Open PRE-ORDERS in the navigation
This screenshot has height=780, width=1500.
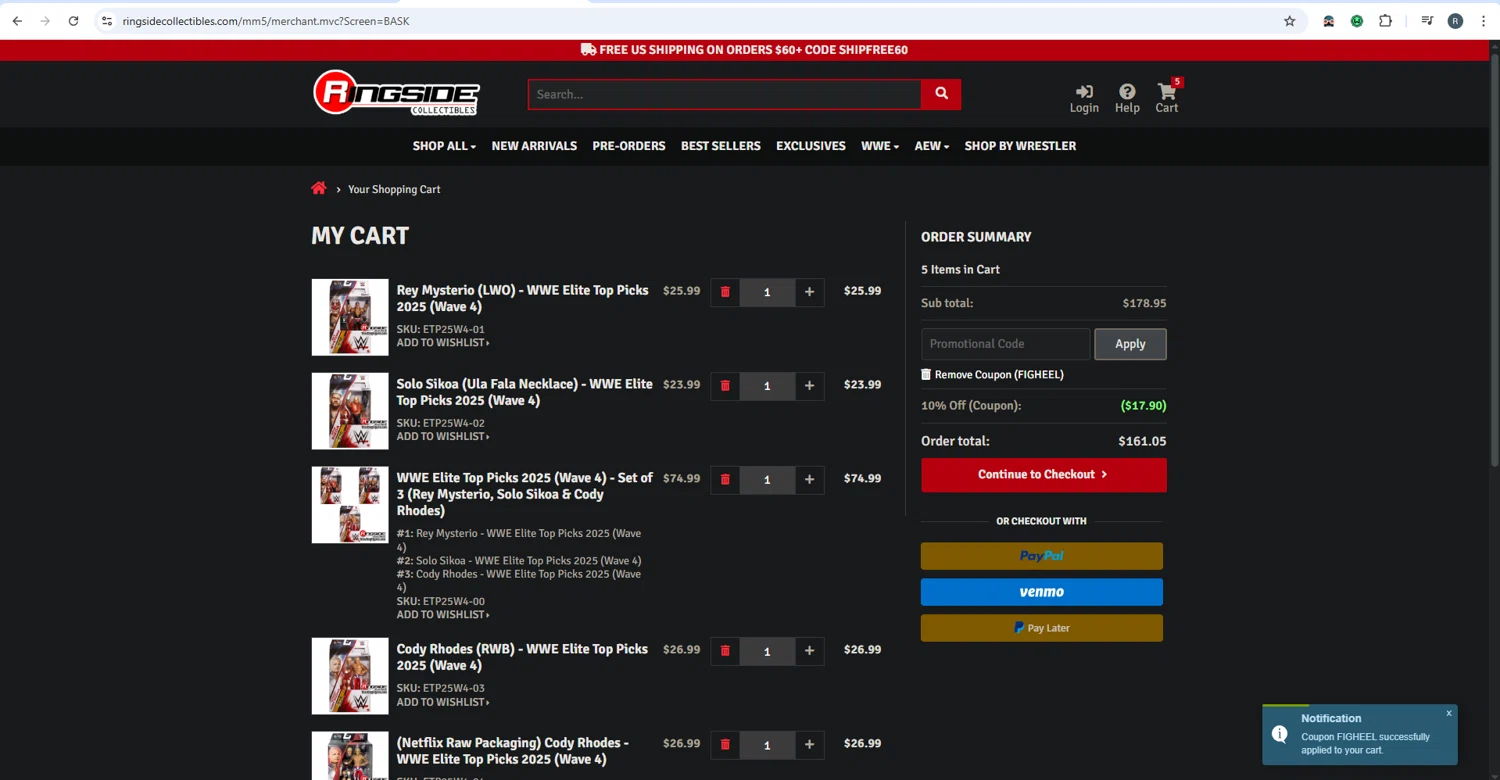click(629, 146)
